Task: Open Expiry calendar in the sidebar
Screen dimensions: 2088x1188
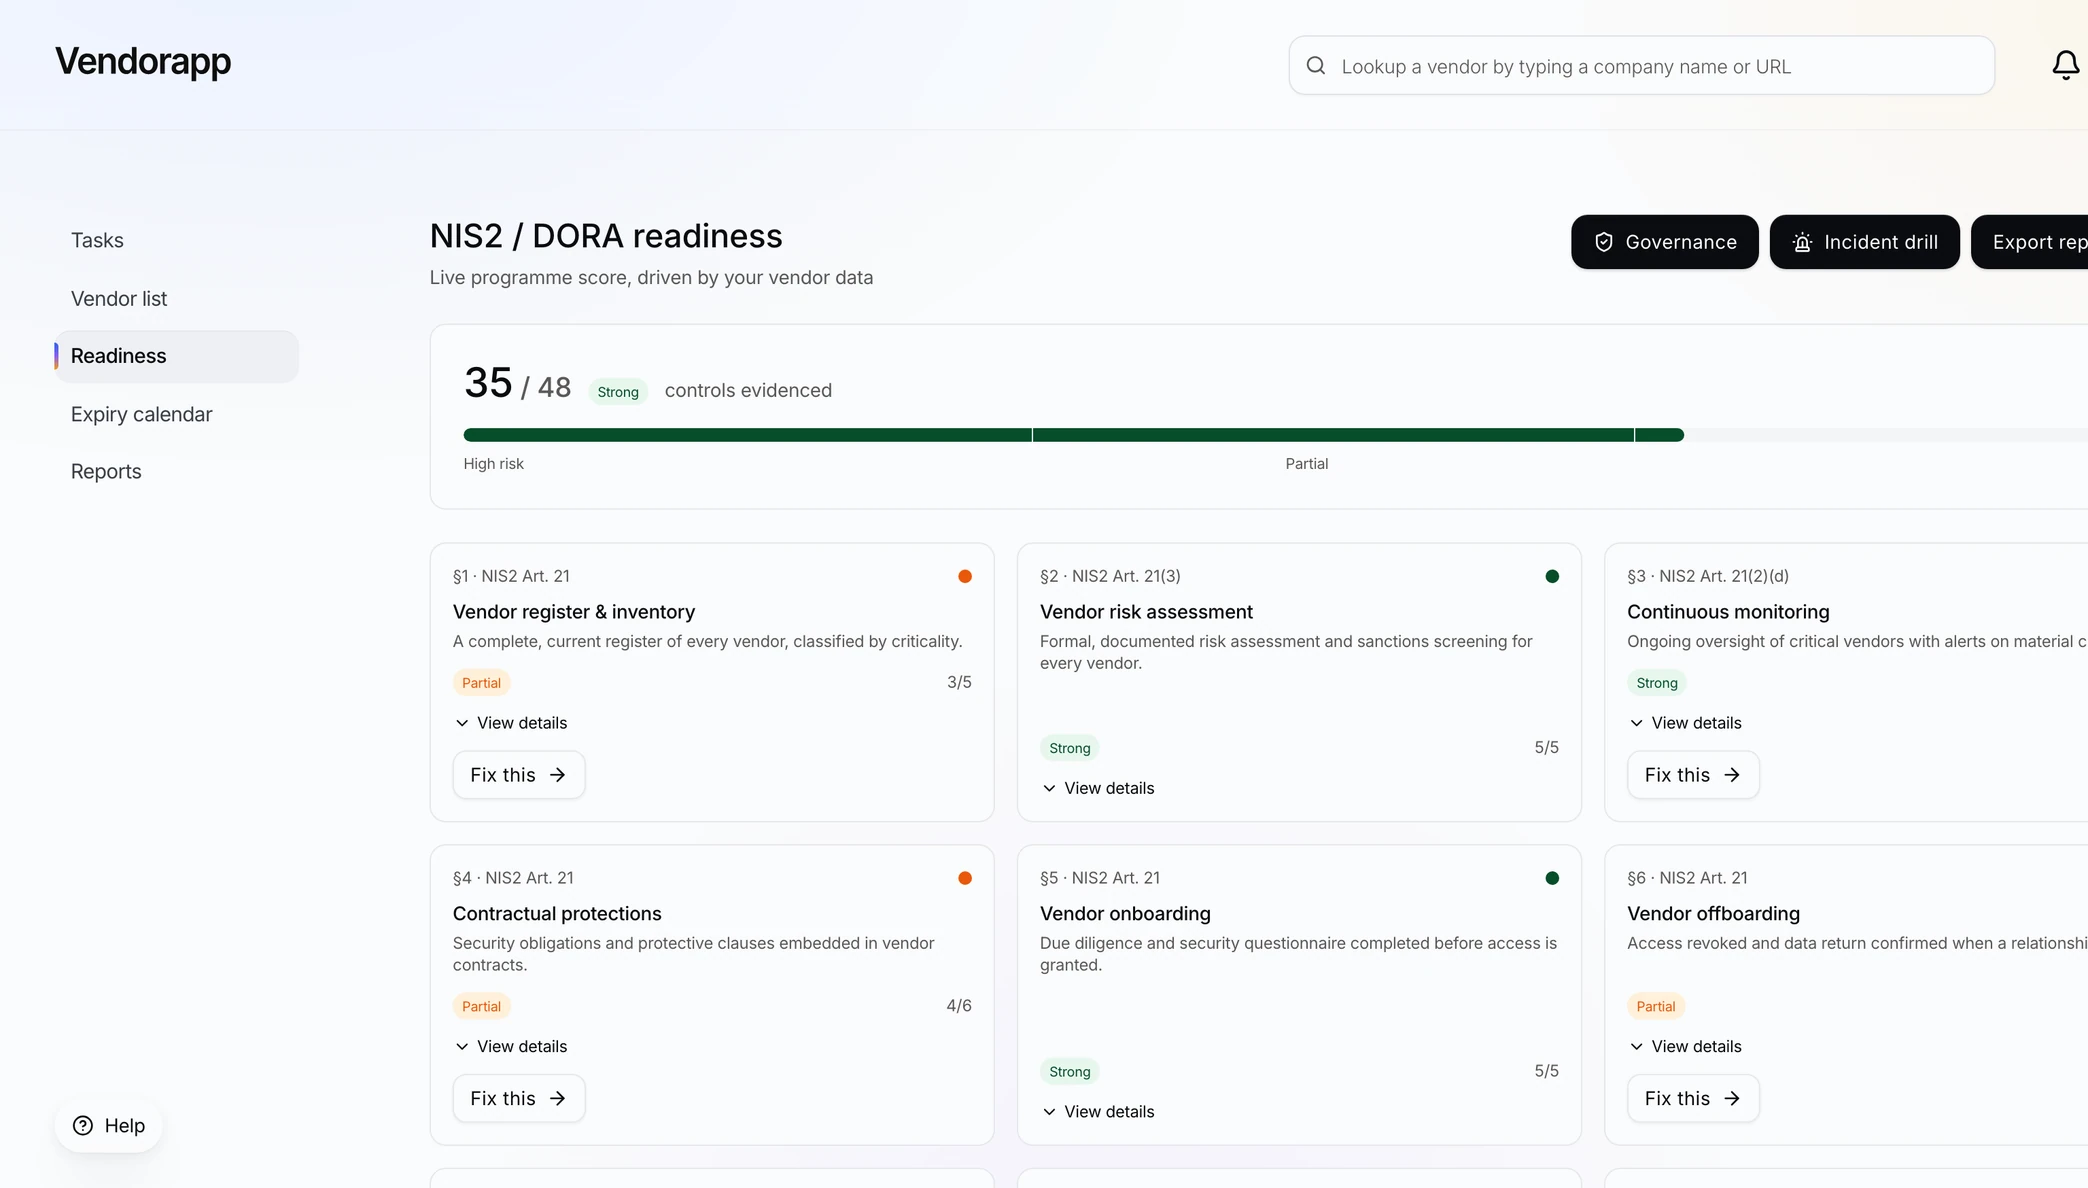Action: click(x=176, y=414)
